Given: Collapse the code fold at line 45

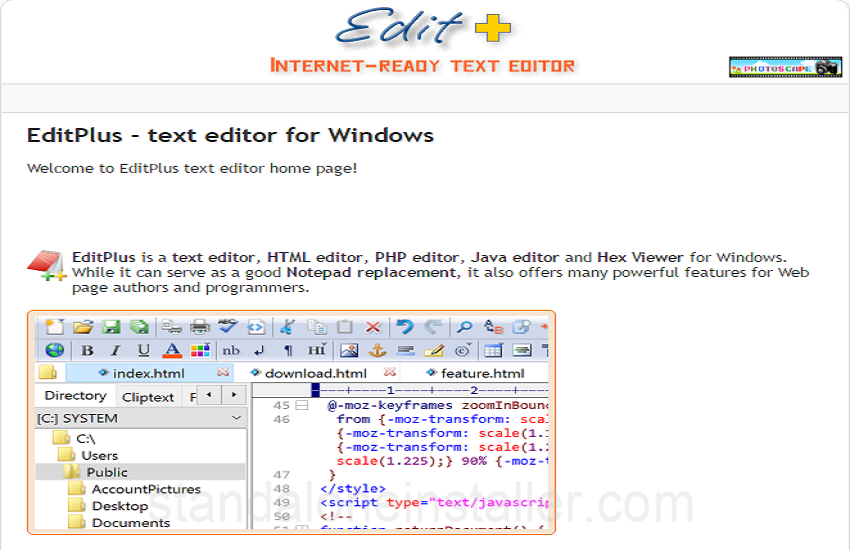Looking at the screenshot, I should point(302,405).
